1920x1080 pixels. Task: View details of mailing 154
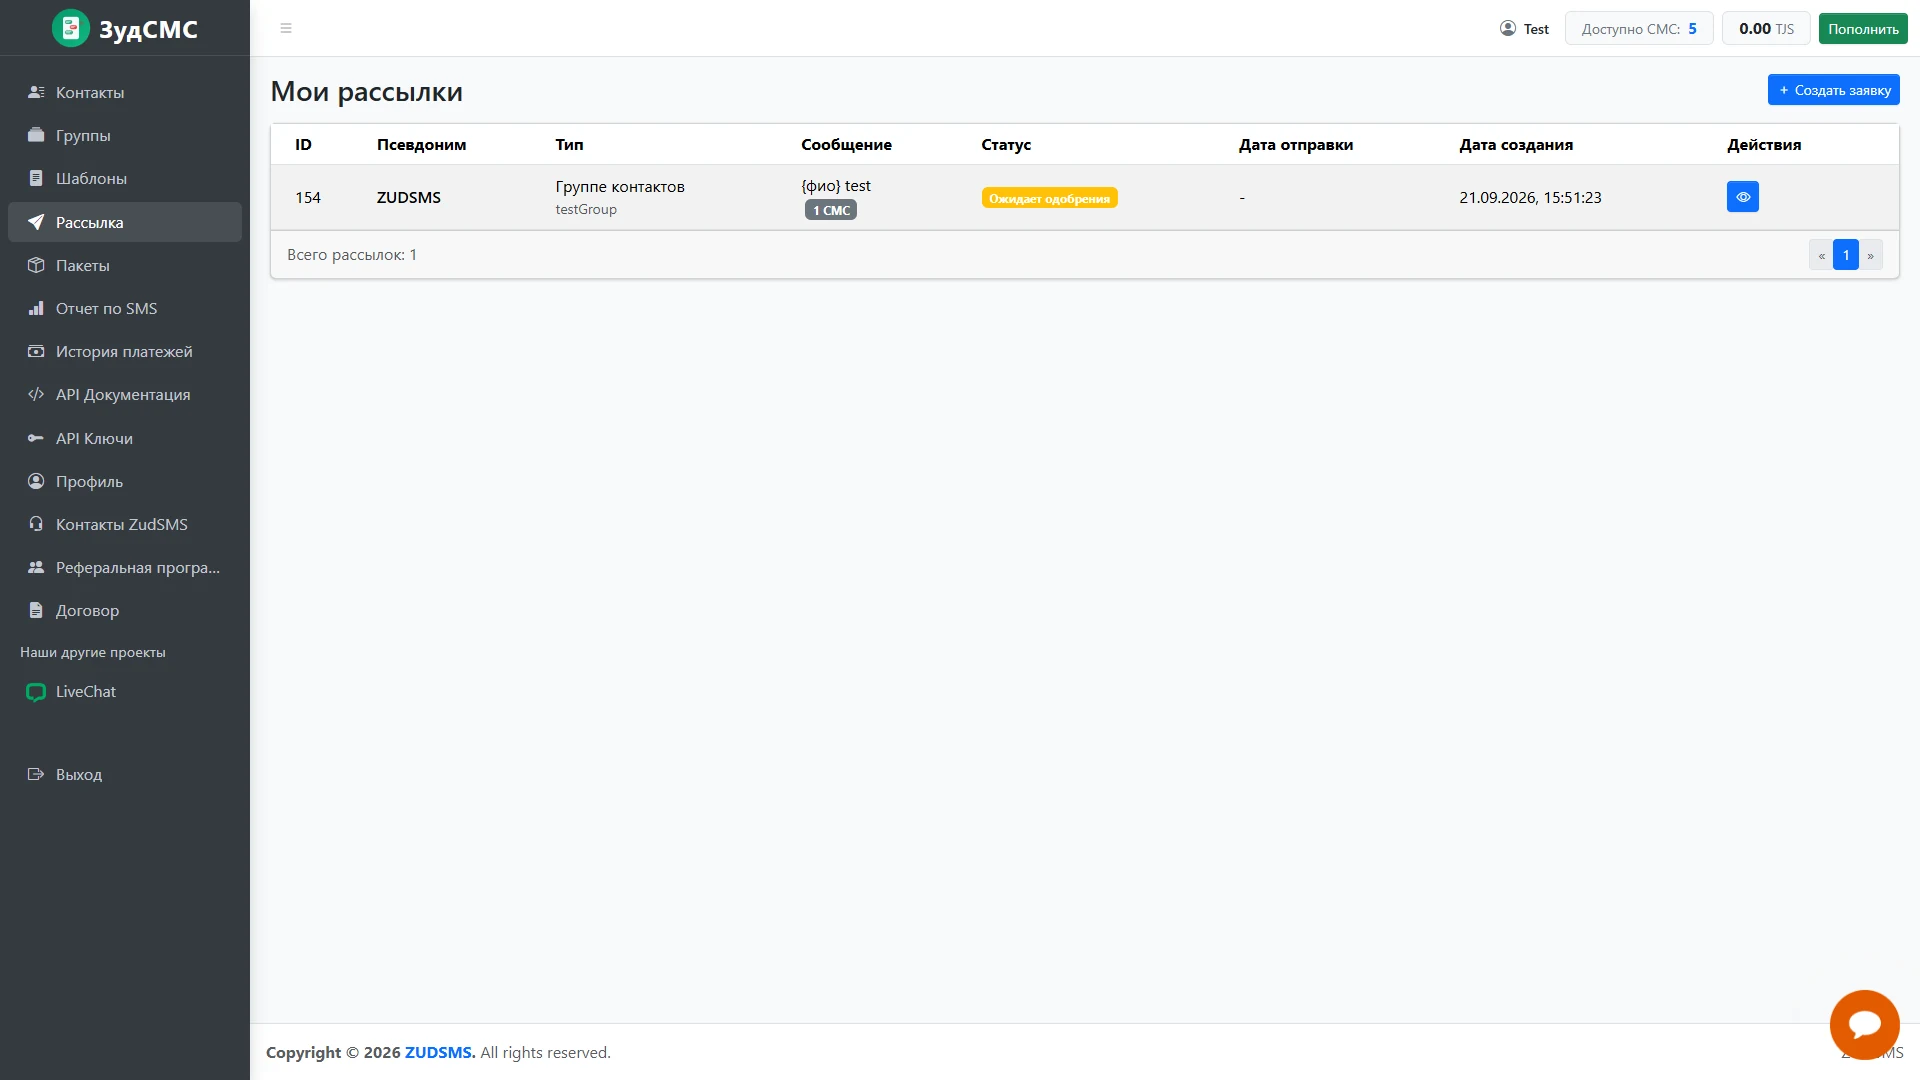[x=1742, y=197]
